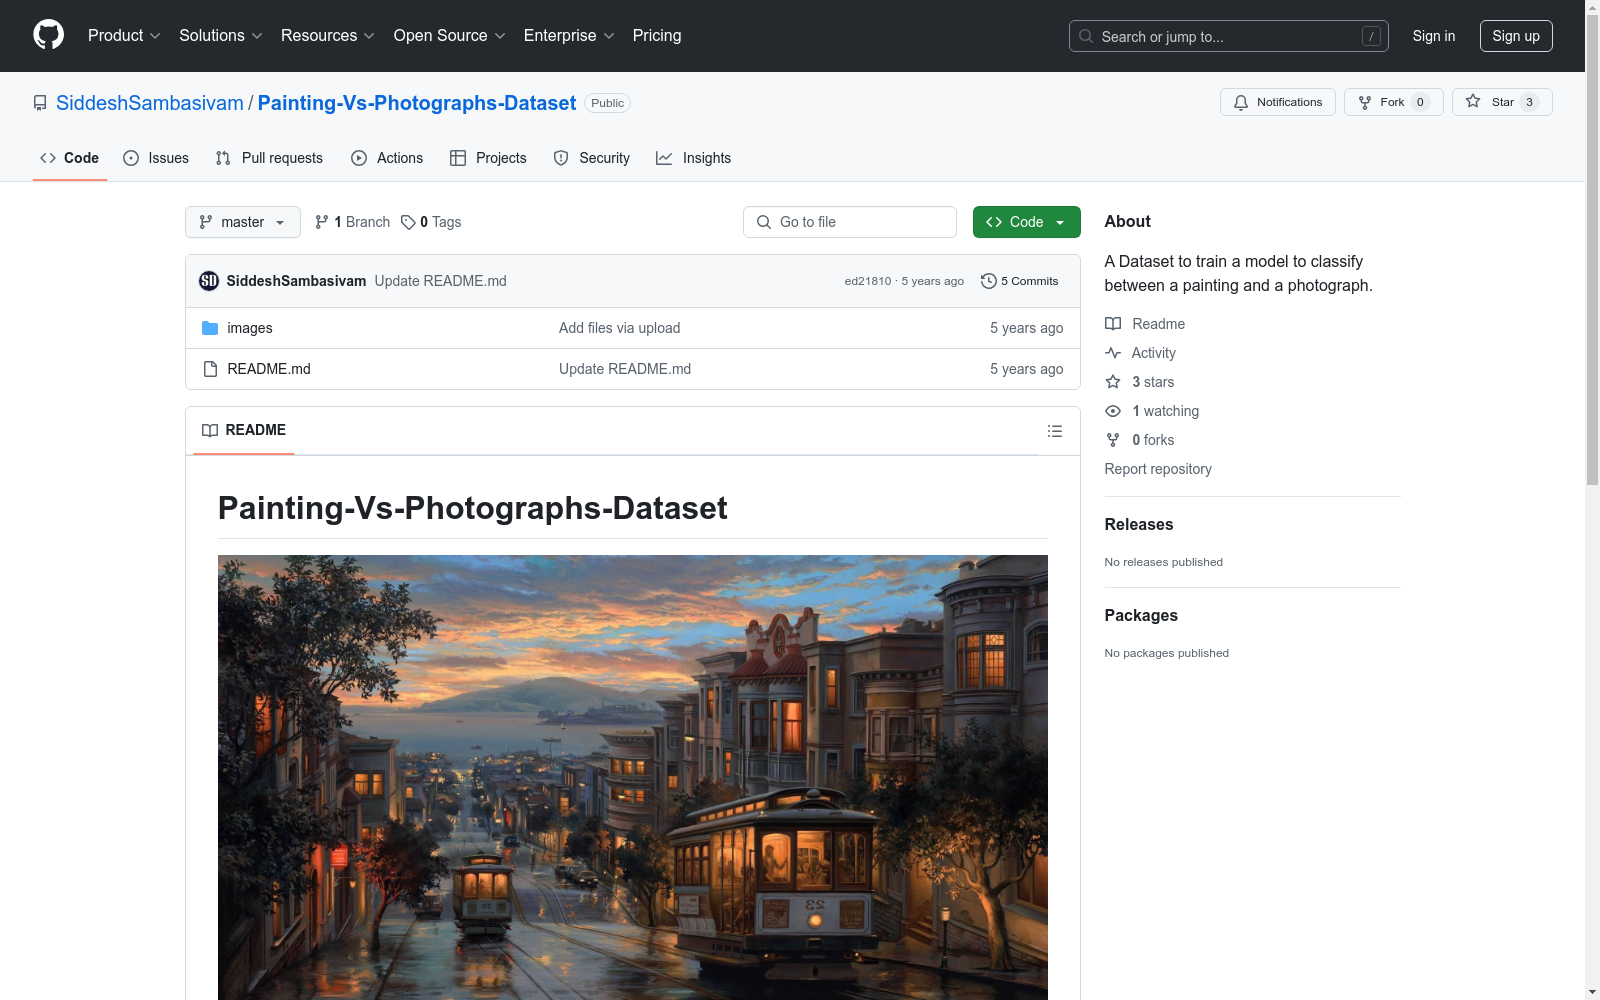Open the Insights tab
Image resolution: width=1600 pixels, height=1000 pixels.
pyautogui.click(x=693, y=158)
